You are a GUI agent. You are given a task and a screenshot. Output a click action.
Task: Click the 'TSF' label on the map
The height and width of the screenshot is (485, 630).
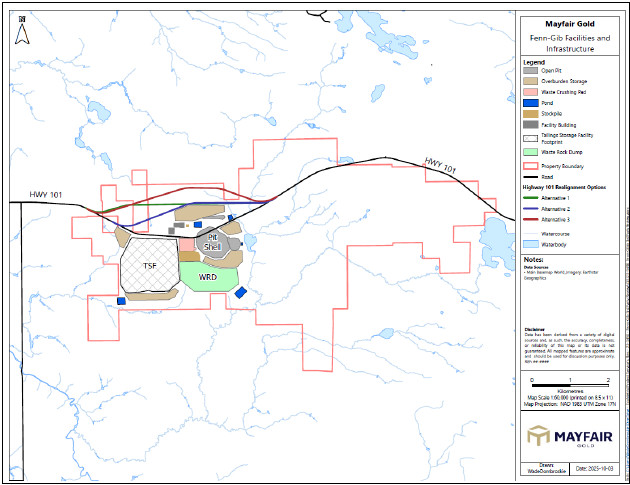coord(149,266)
